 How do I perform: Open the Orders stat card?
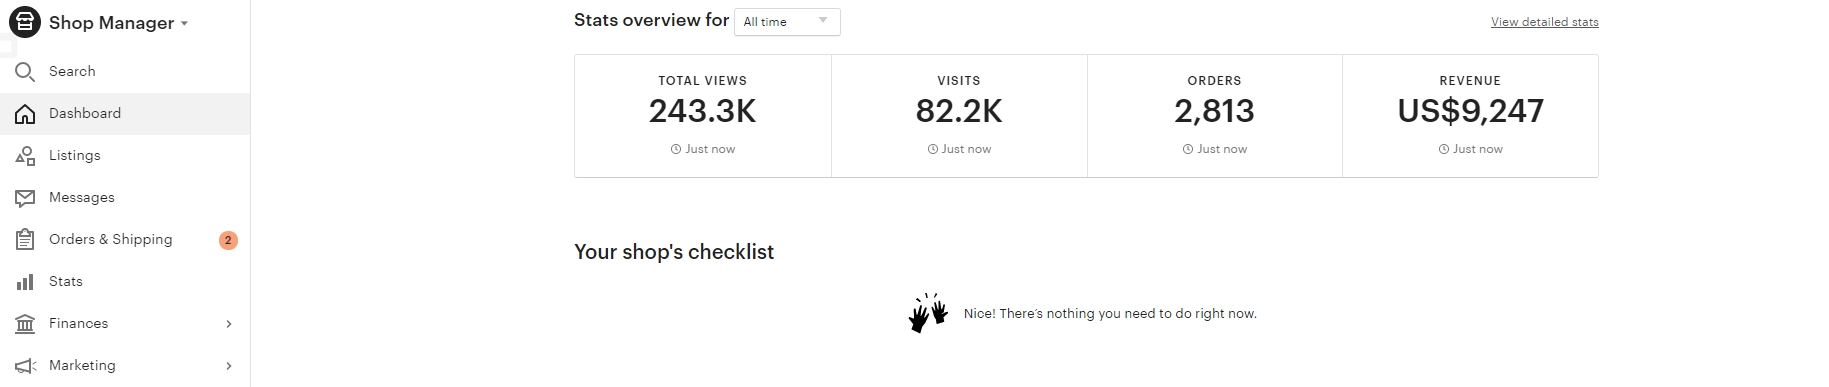coord(1214,116)
